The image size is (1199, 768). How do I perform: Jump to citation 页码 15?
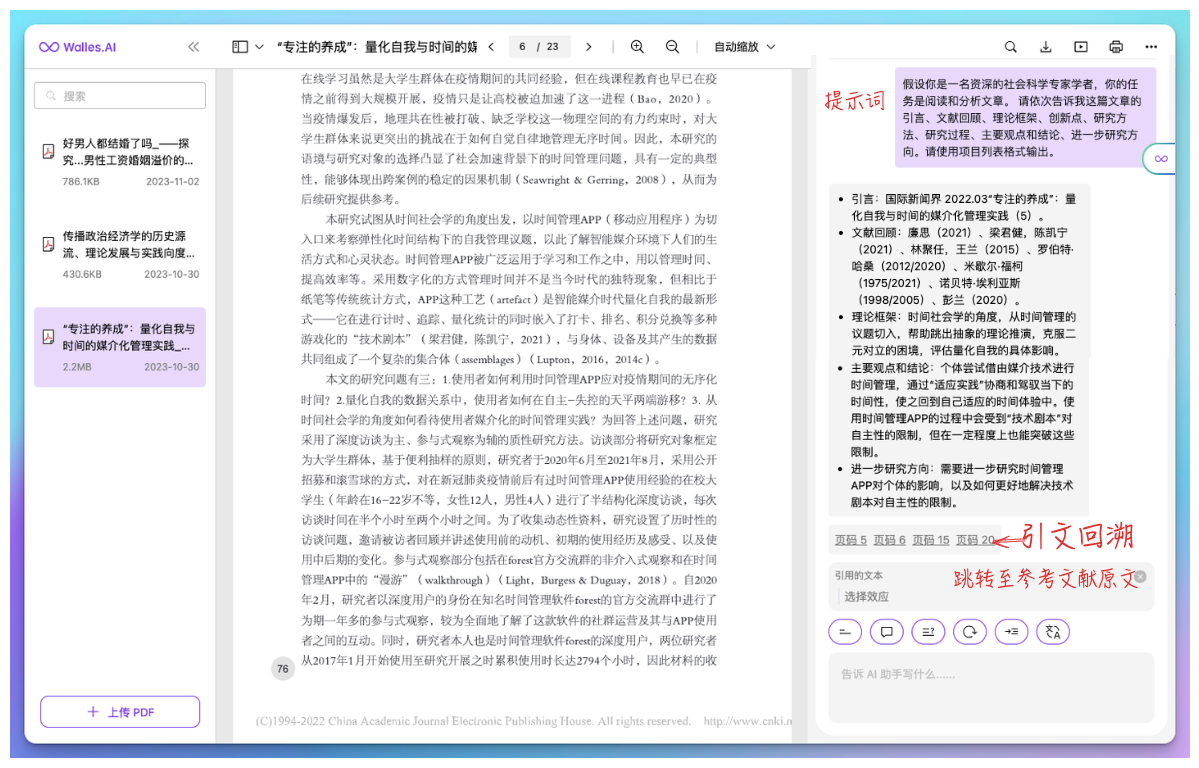931,540
